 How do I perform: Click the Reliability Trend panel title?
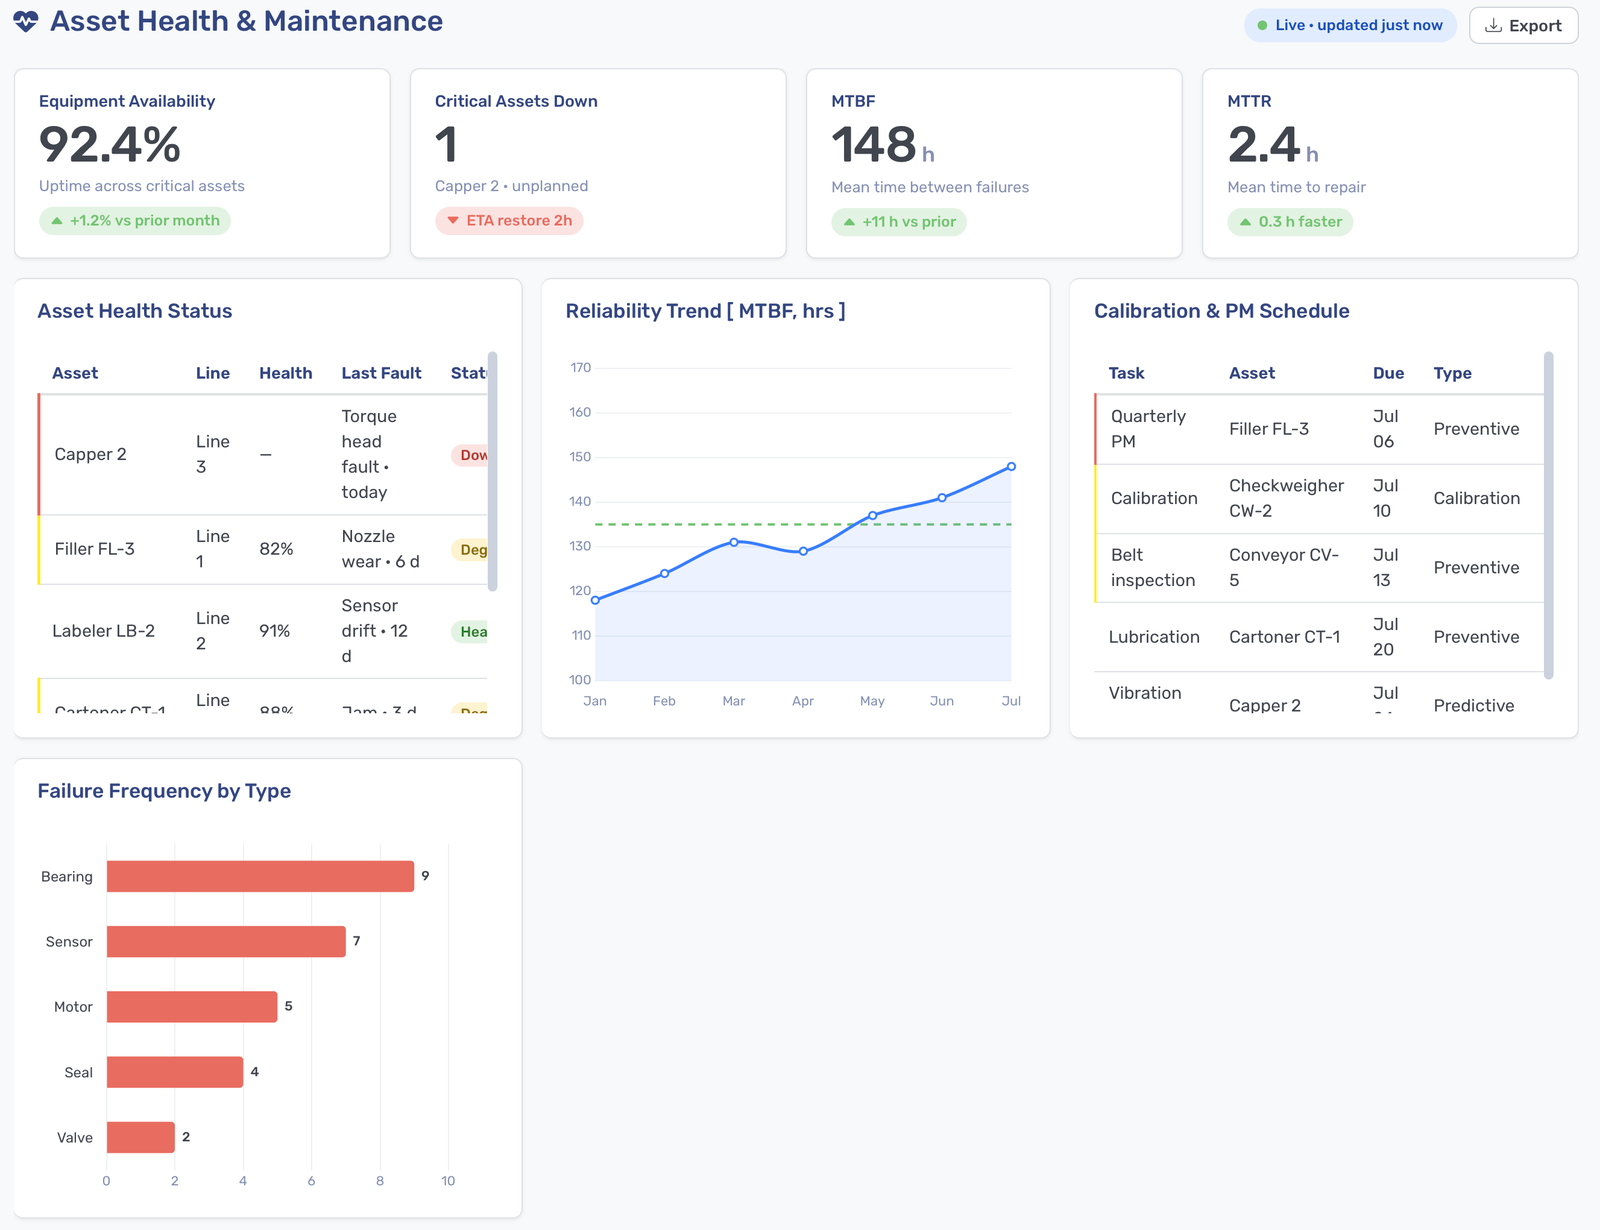705,311
